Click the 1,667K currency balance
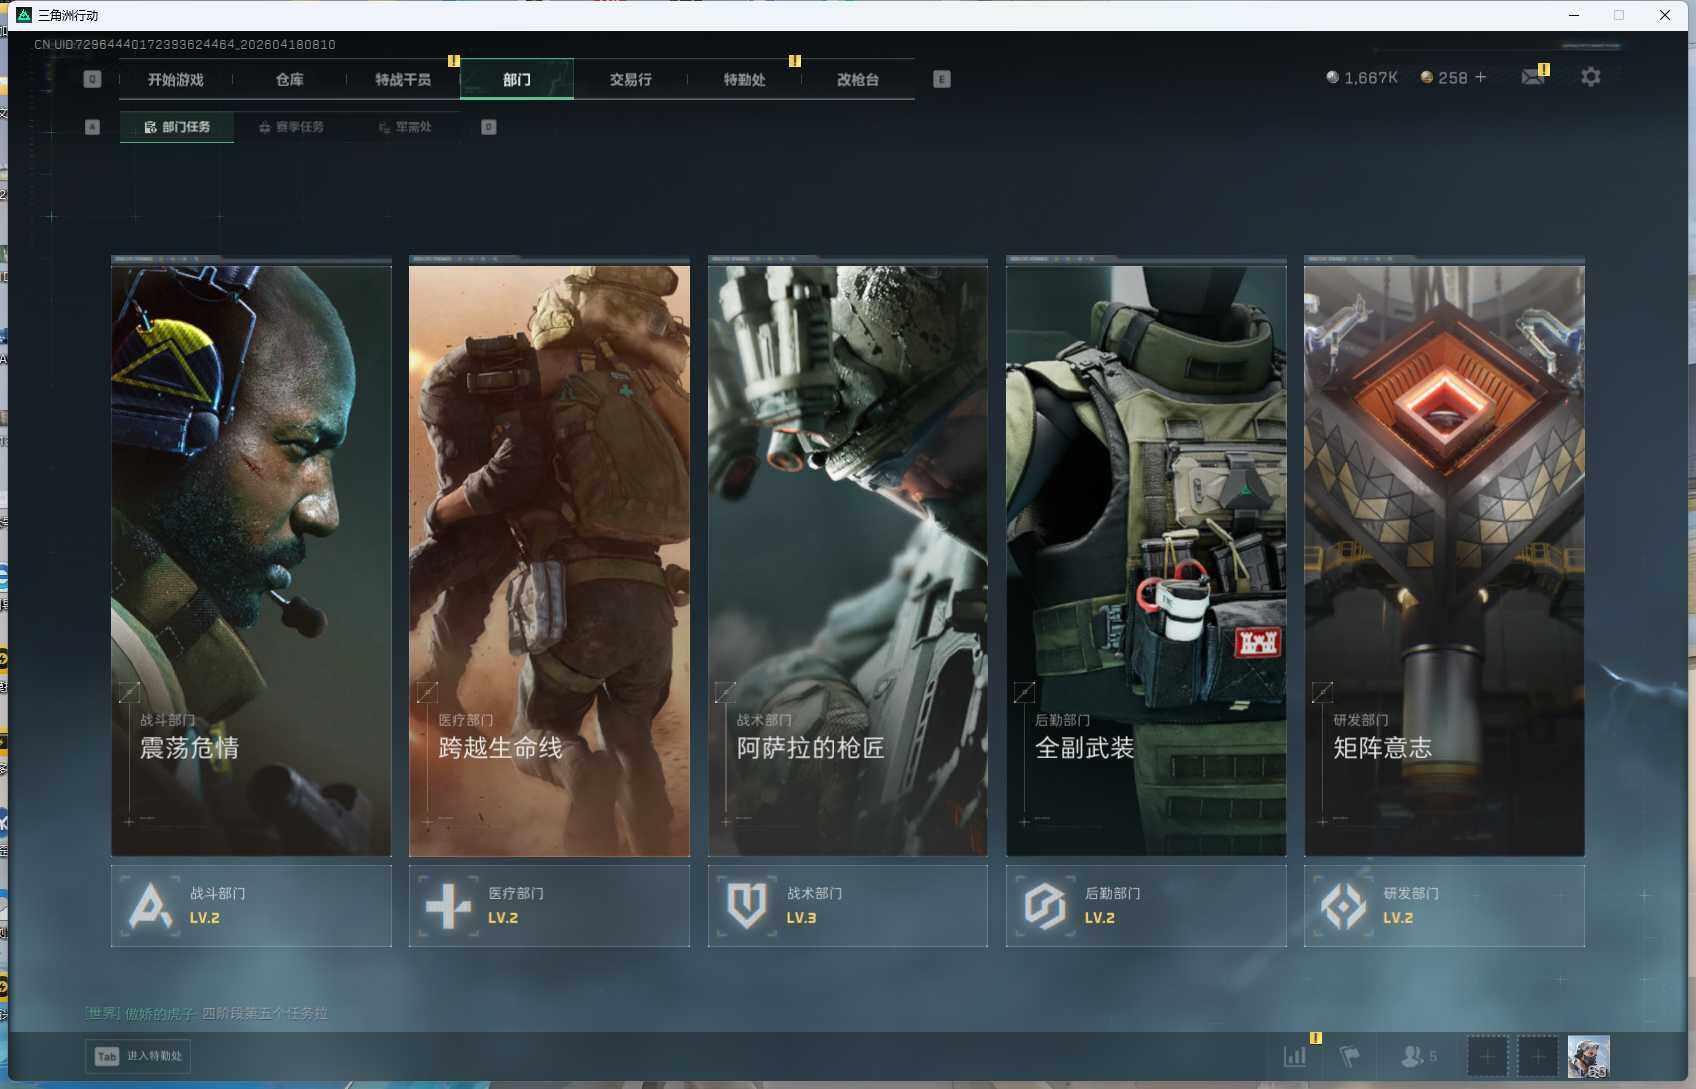 coord(1362,77)
